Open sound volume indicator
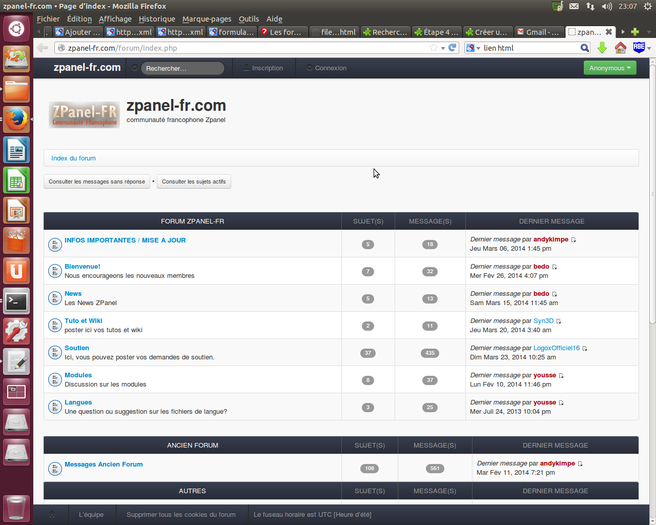This screenshot has width=656, height=525. [x=607, y=6]
